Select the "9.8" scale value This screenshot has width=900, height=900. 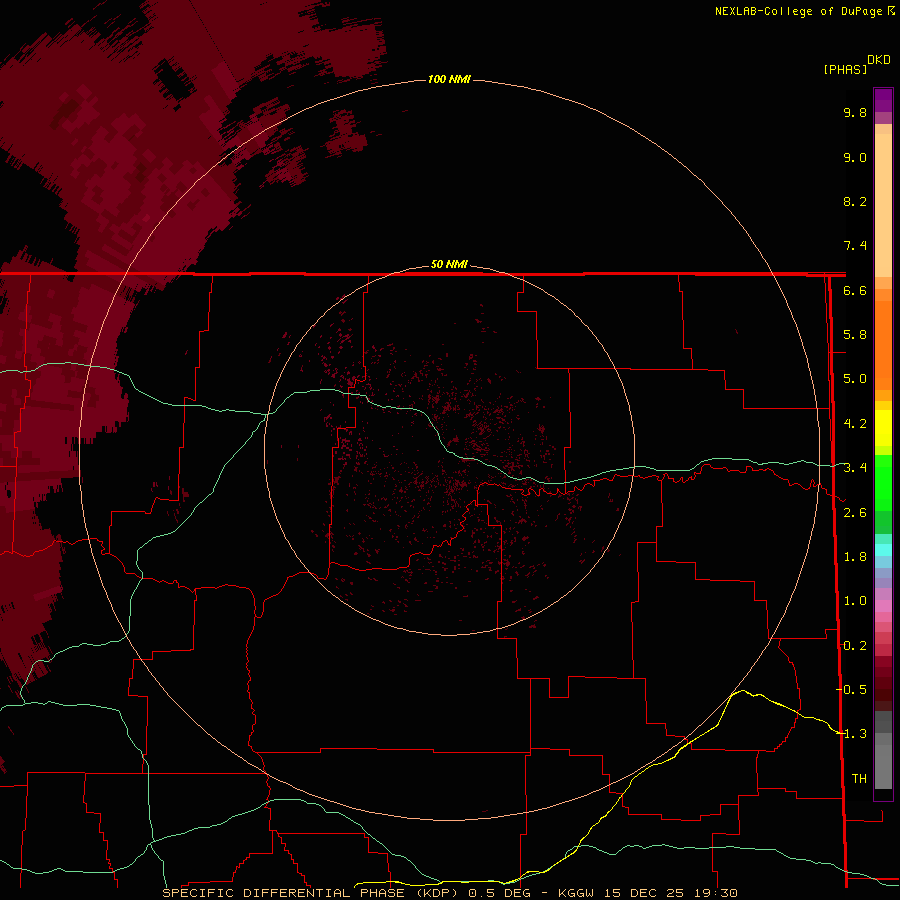(855, 112)
